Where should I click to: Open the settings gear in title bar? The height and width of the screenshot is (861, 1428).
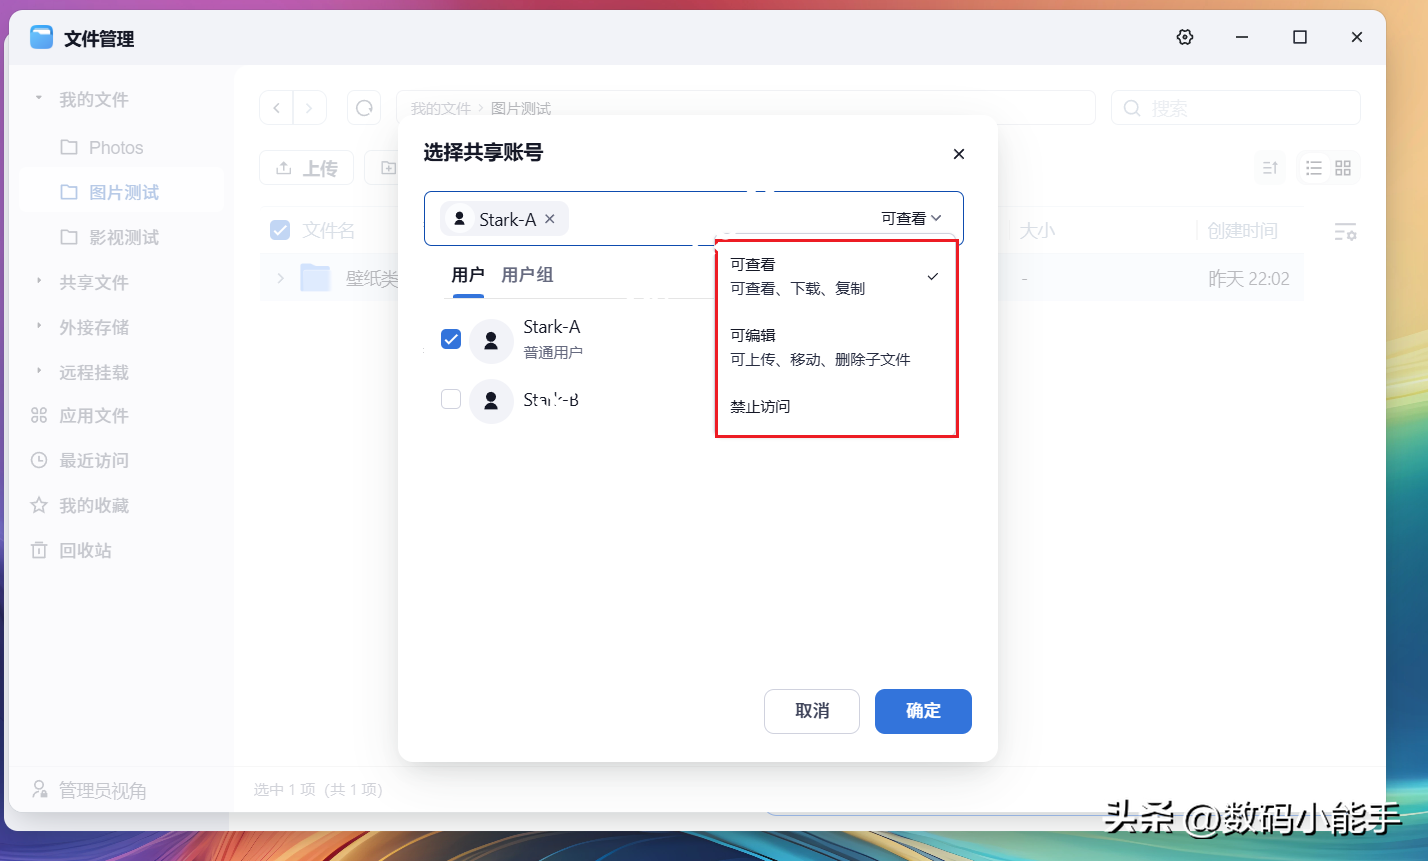click(x=1185, y=37)
